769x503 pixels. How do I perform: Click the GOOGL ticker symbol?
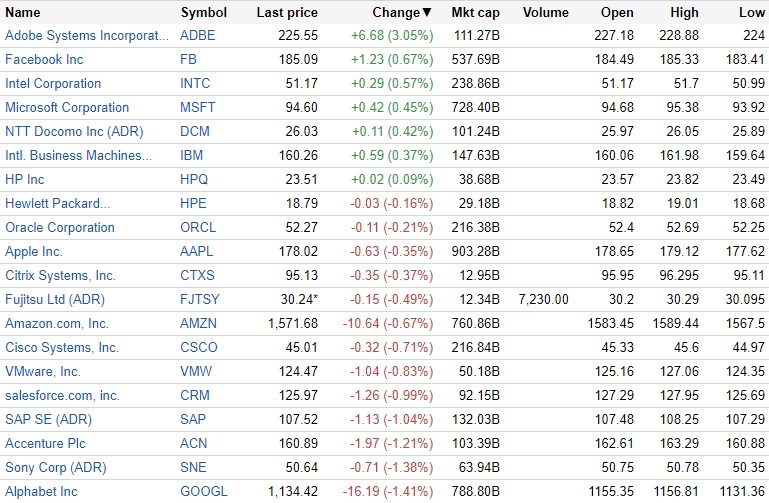tap(203, 492)
